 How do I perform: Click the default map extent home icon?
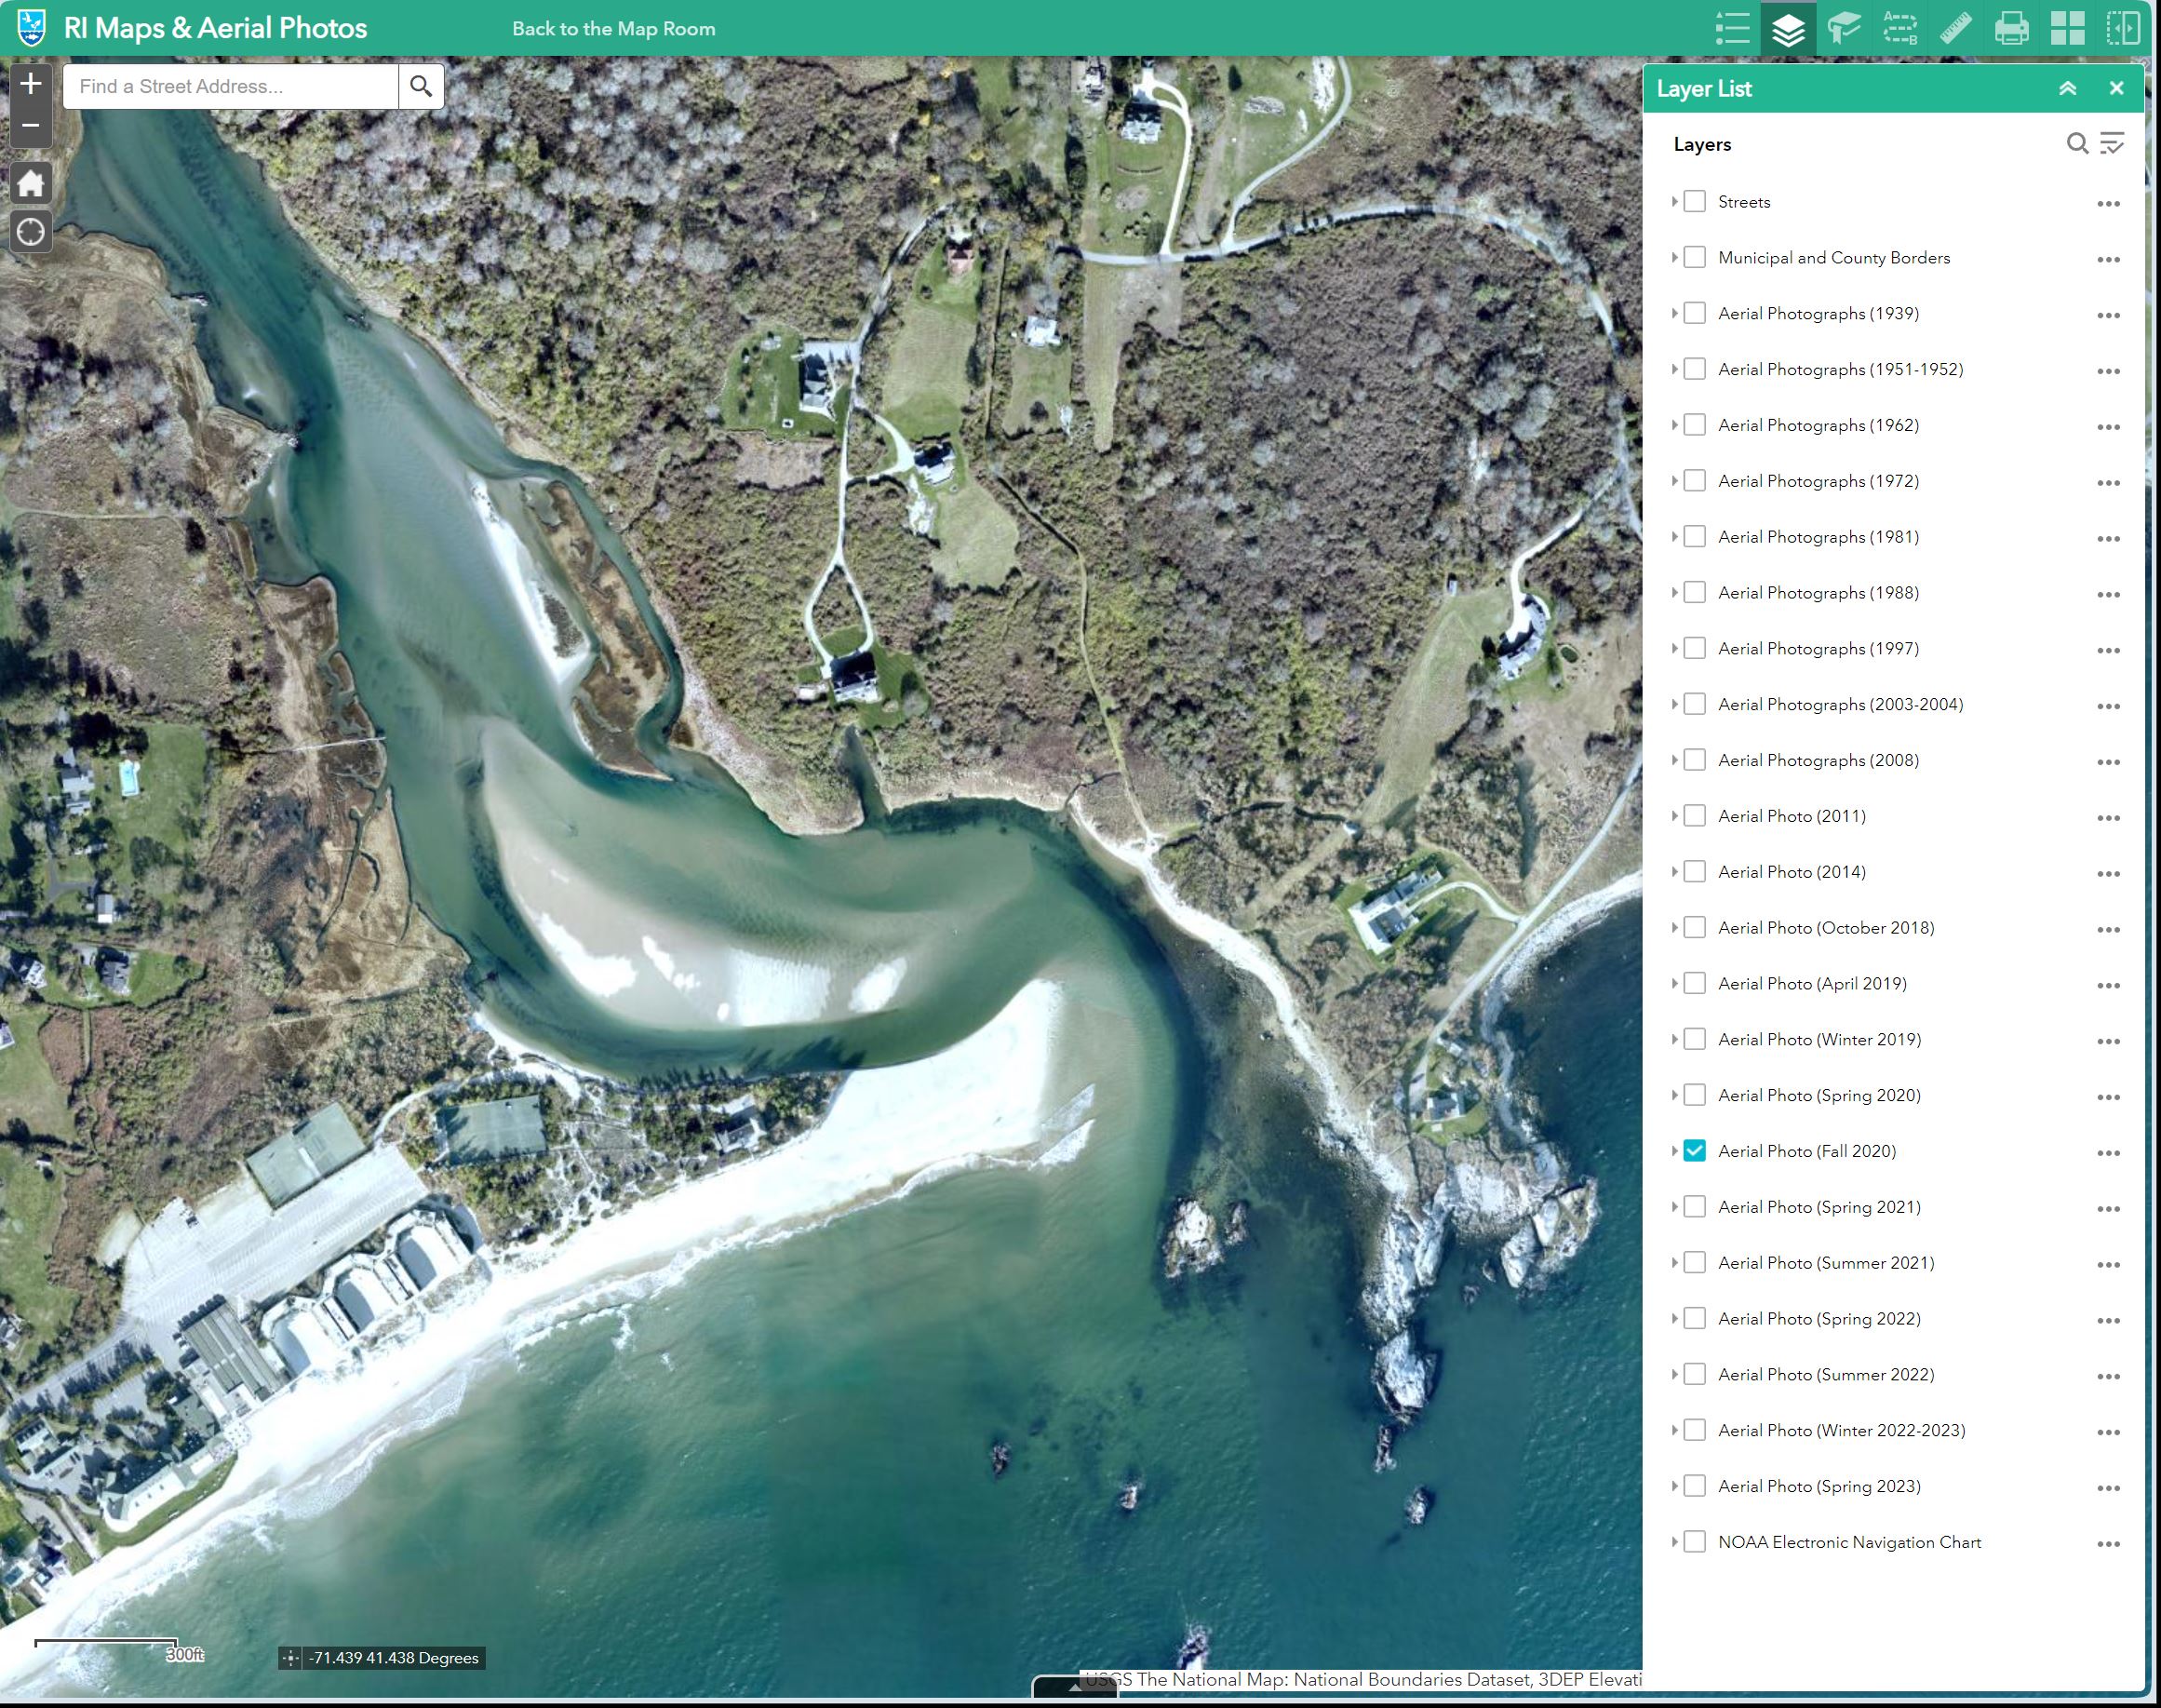30,183
